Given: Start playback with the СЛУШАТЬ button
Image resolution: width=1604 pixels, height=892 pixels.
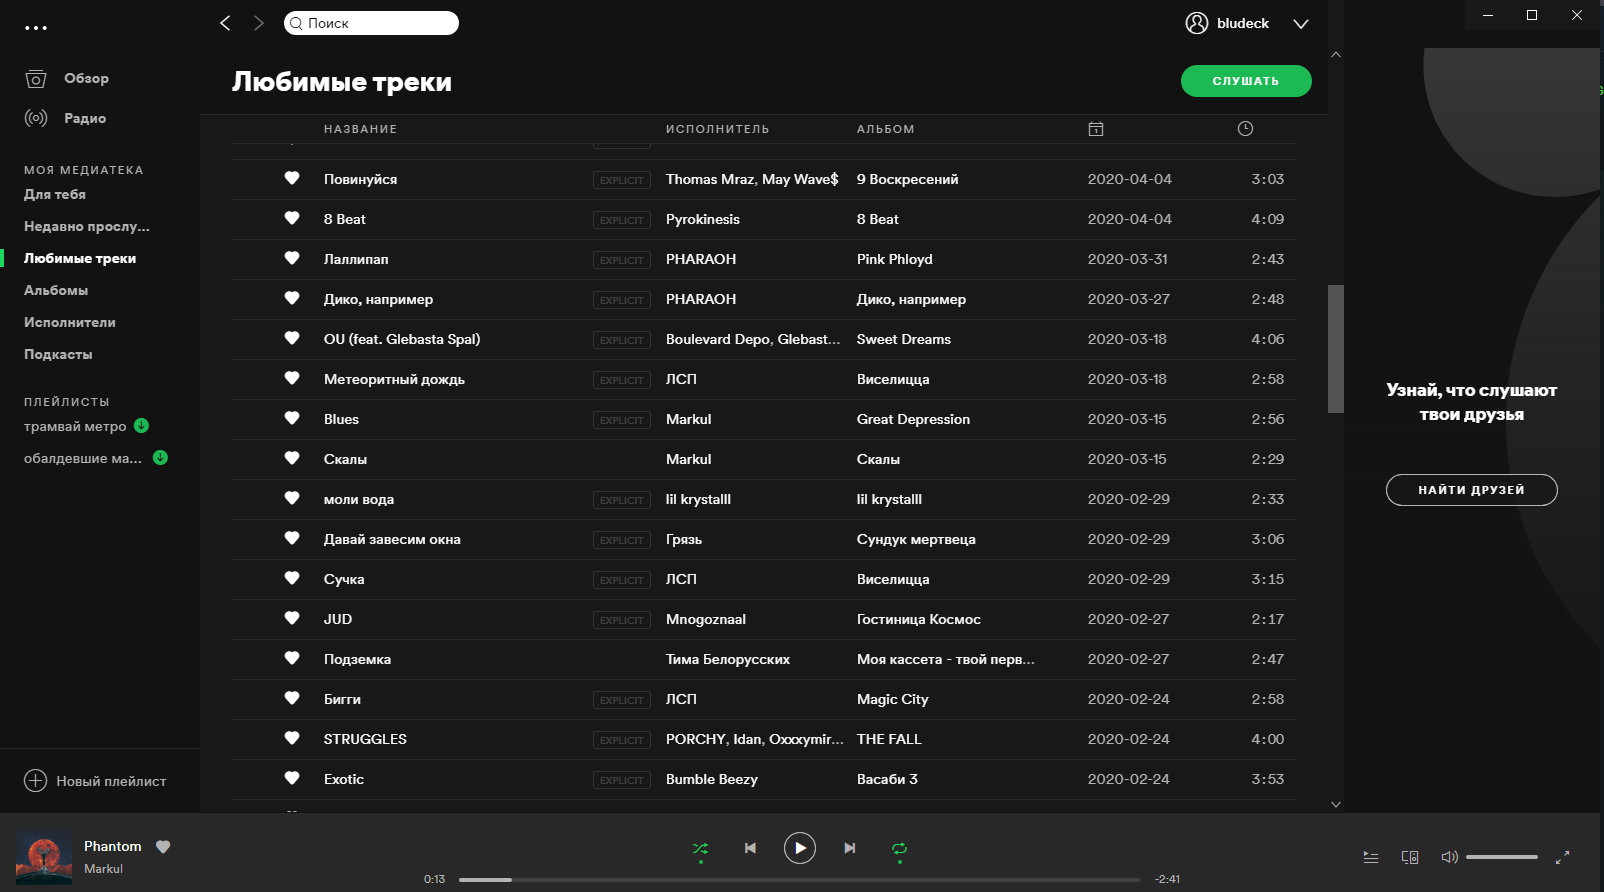Looking at the screenshot, I should [1246, 81].
